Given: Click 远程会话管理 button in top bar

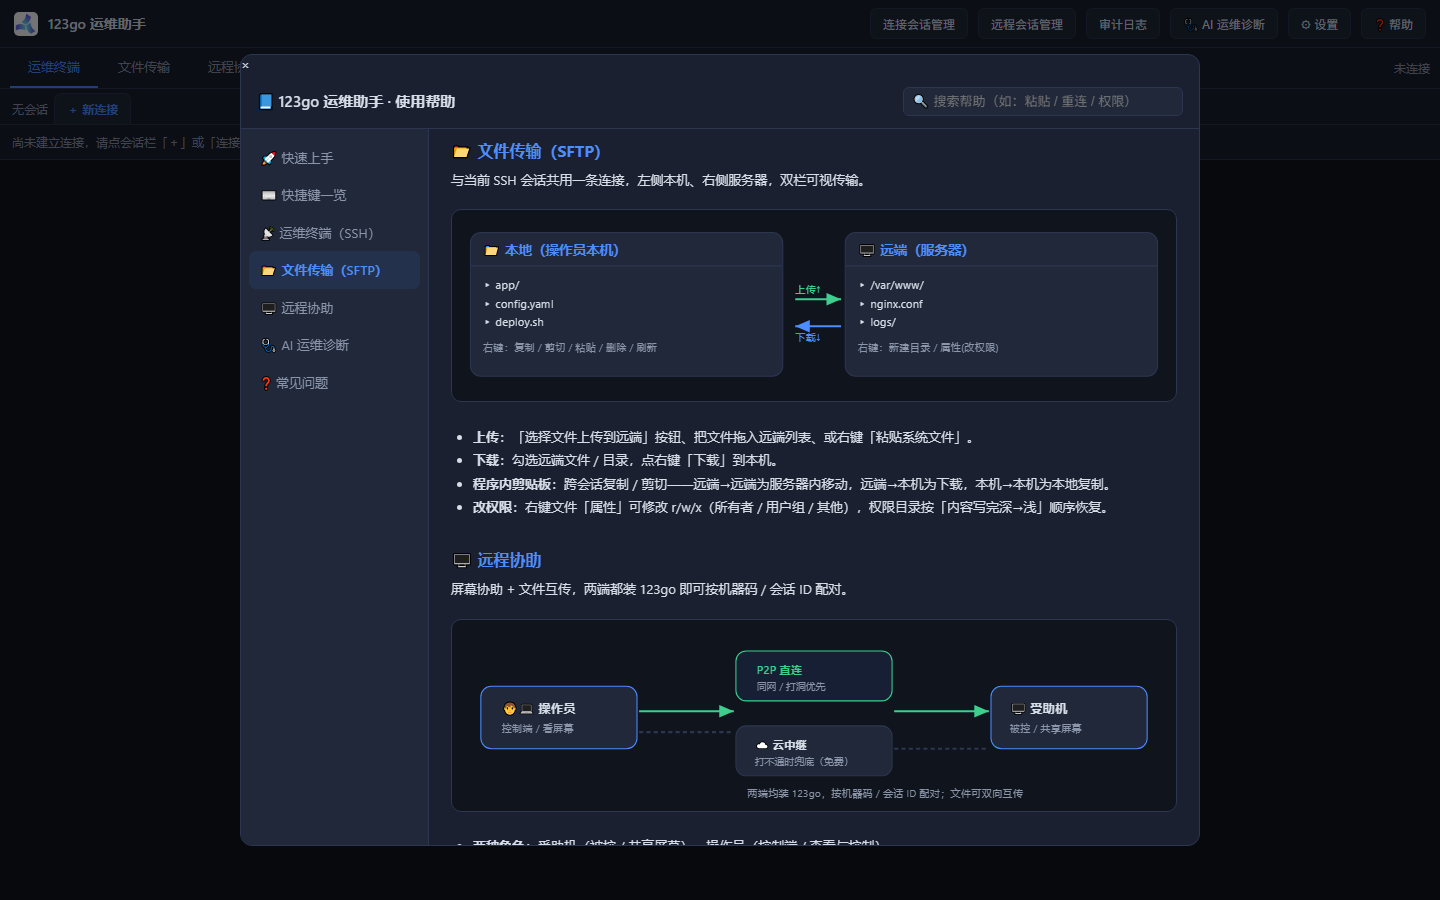Looking at the screenshot, I should tap(1026, 24).
